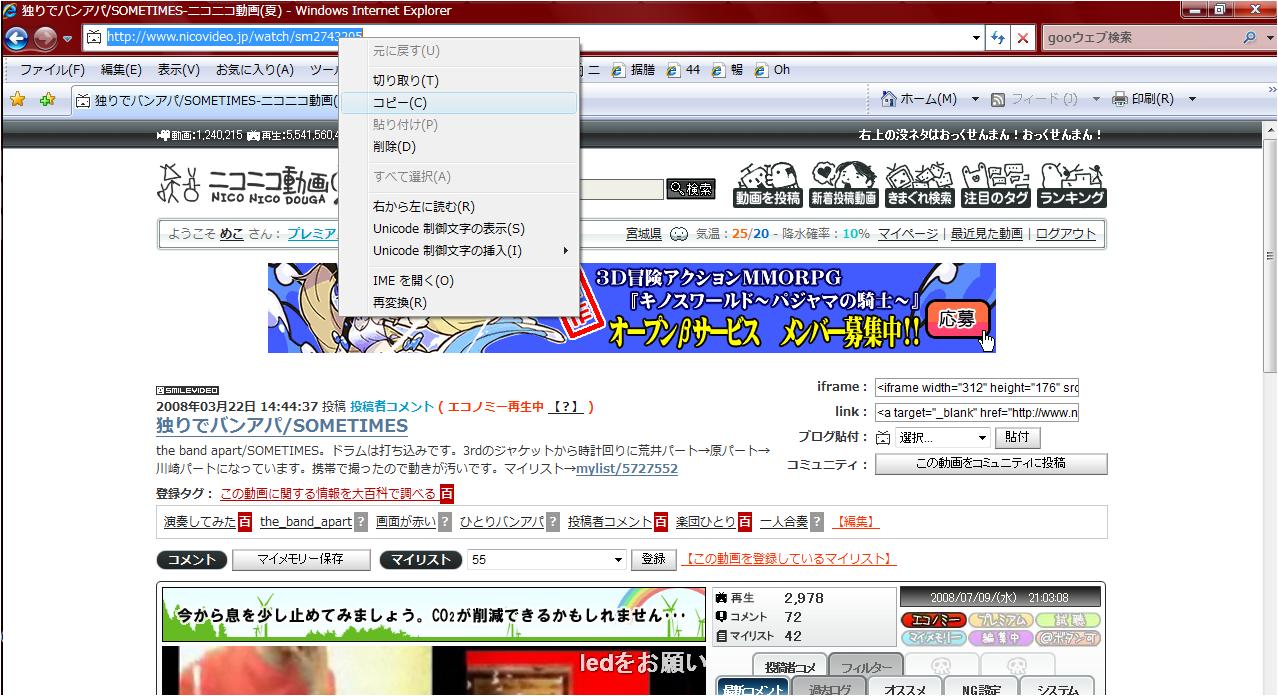Choose IME を開く(O) in context menu
The image size is (1278, 696).
pyautogui.click(x=459, y=281)
